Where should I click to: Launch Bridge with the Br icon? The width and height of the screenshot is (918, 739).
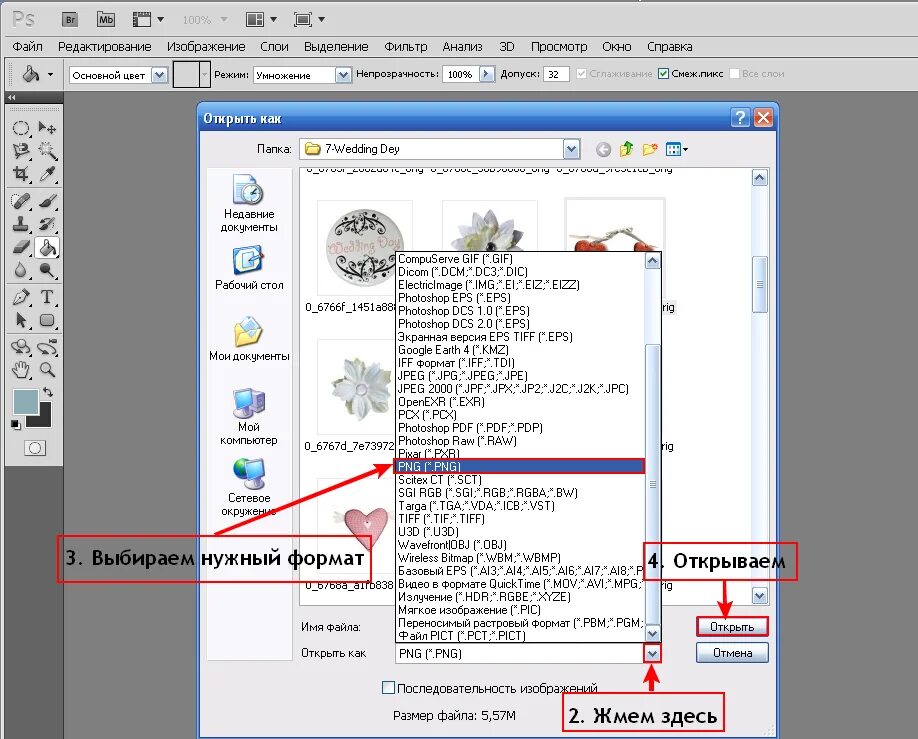[70, 19]
